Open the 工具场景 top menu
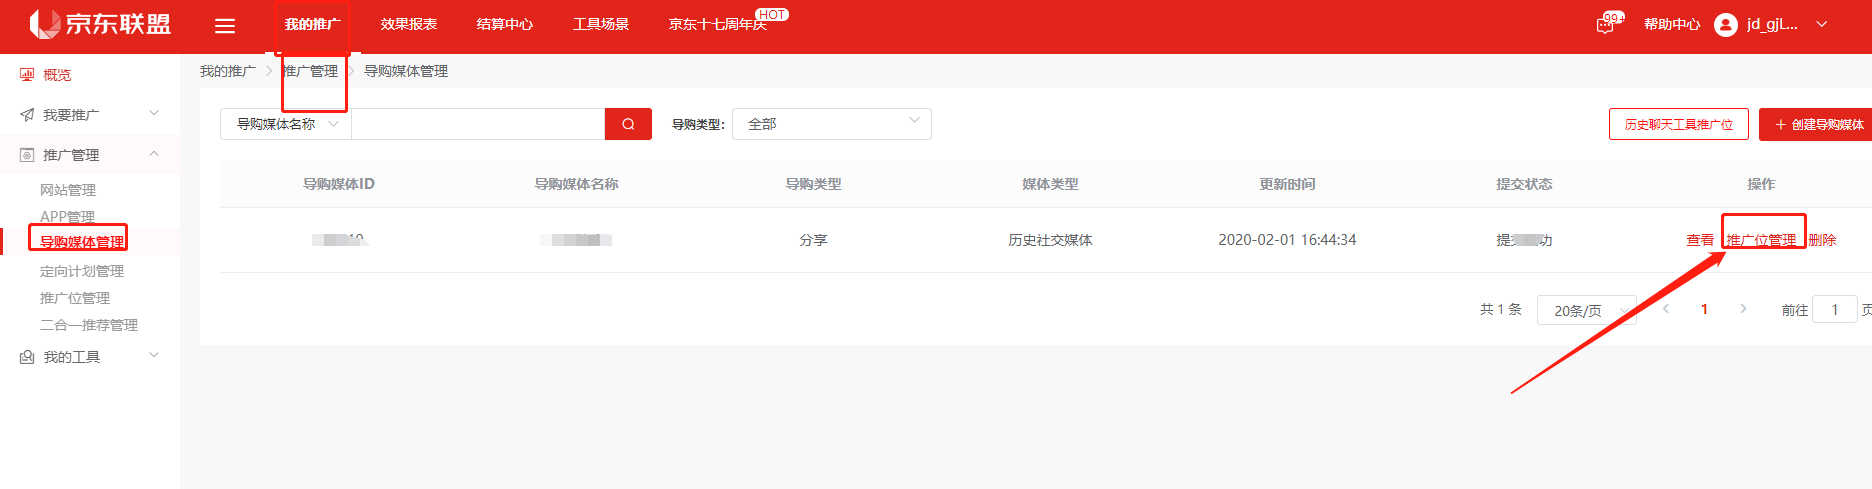The image size is (1872, 489). 601,24
